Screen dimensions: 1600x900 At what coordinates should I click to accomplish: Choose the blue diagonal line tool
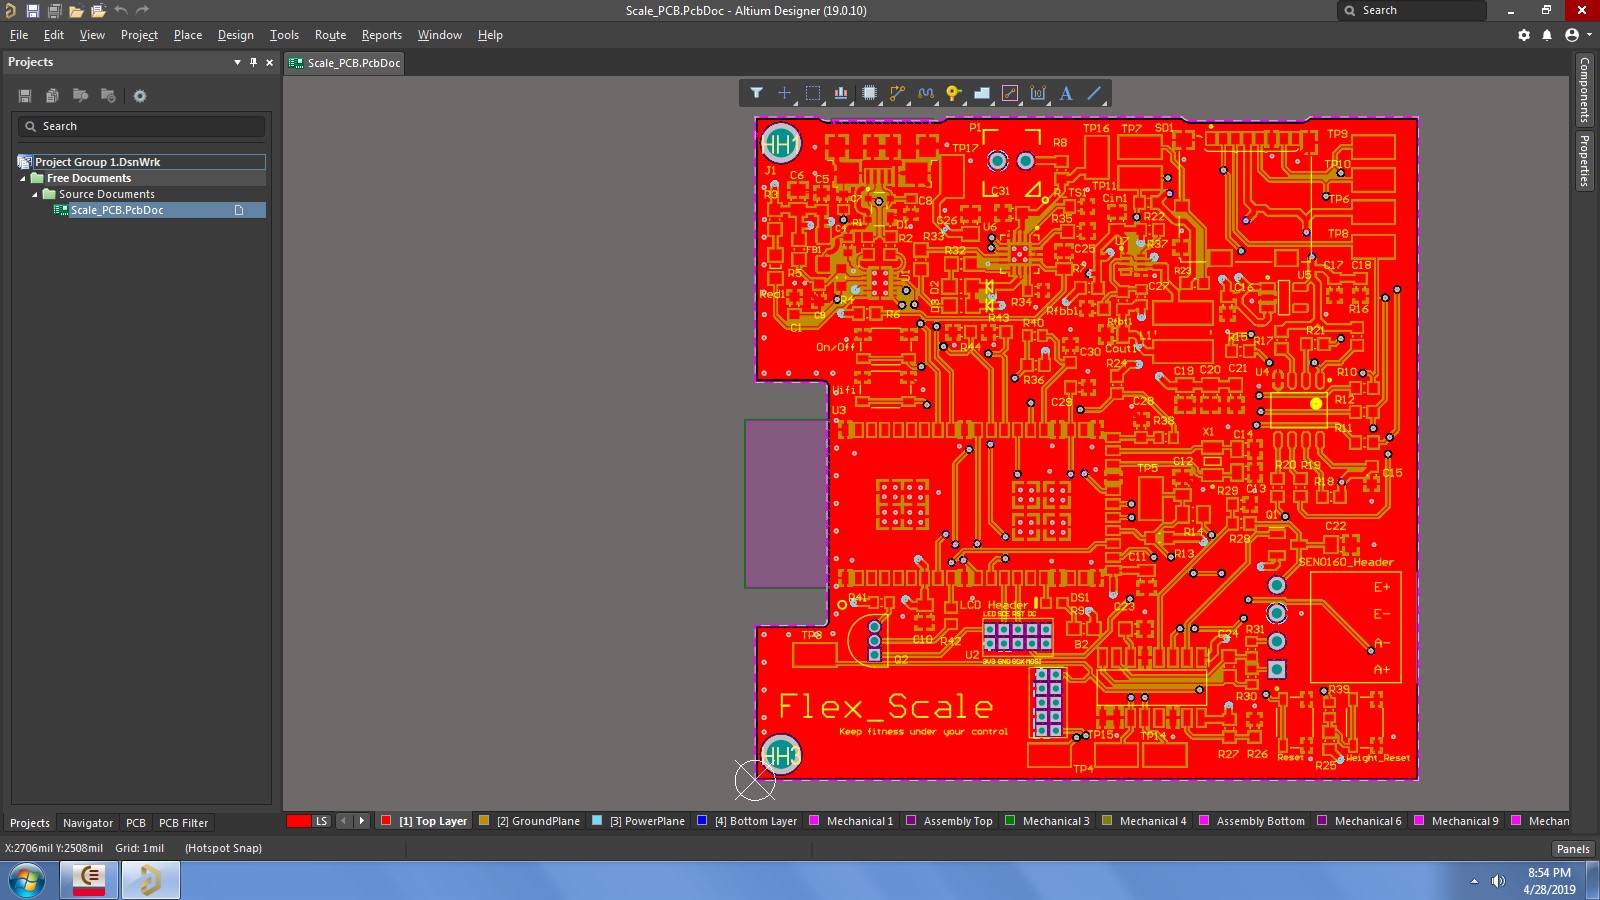[1094, 93]
